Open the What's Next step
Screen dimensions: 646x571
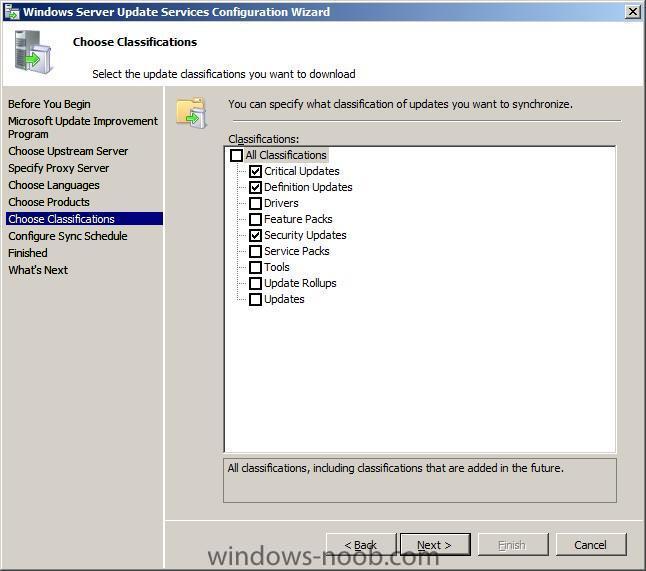(38, 270)
